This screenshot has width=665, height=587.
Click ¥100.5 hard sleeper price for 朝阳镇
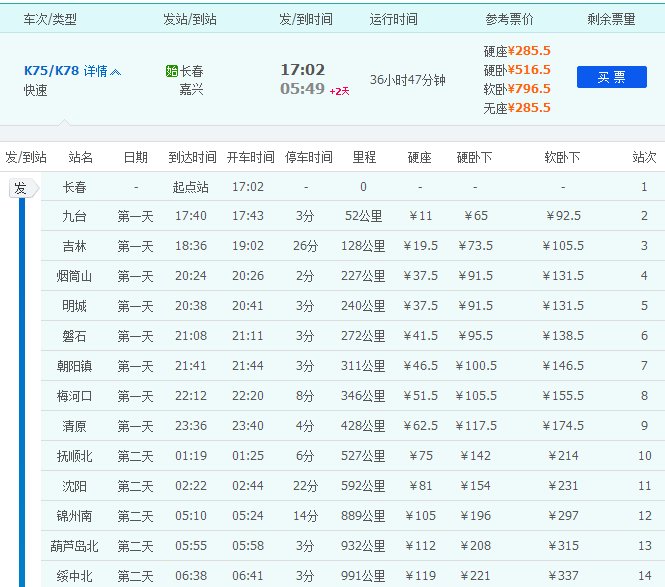(x=475, y=366)
